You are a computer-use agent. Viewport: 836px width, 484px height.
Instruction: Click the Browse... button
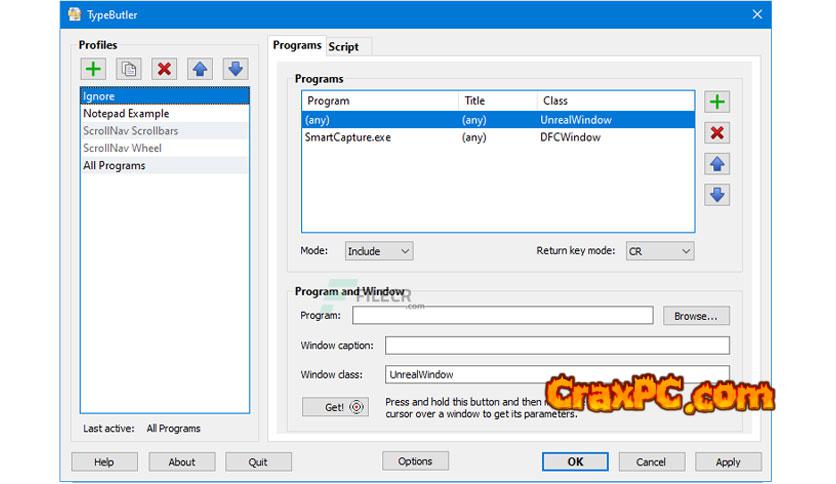696,316
